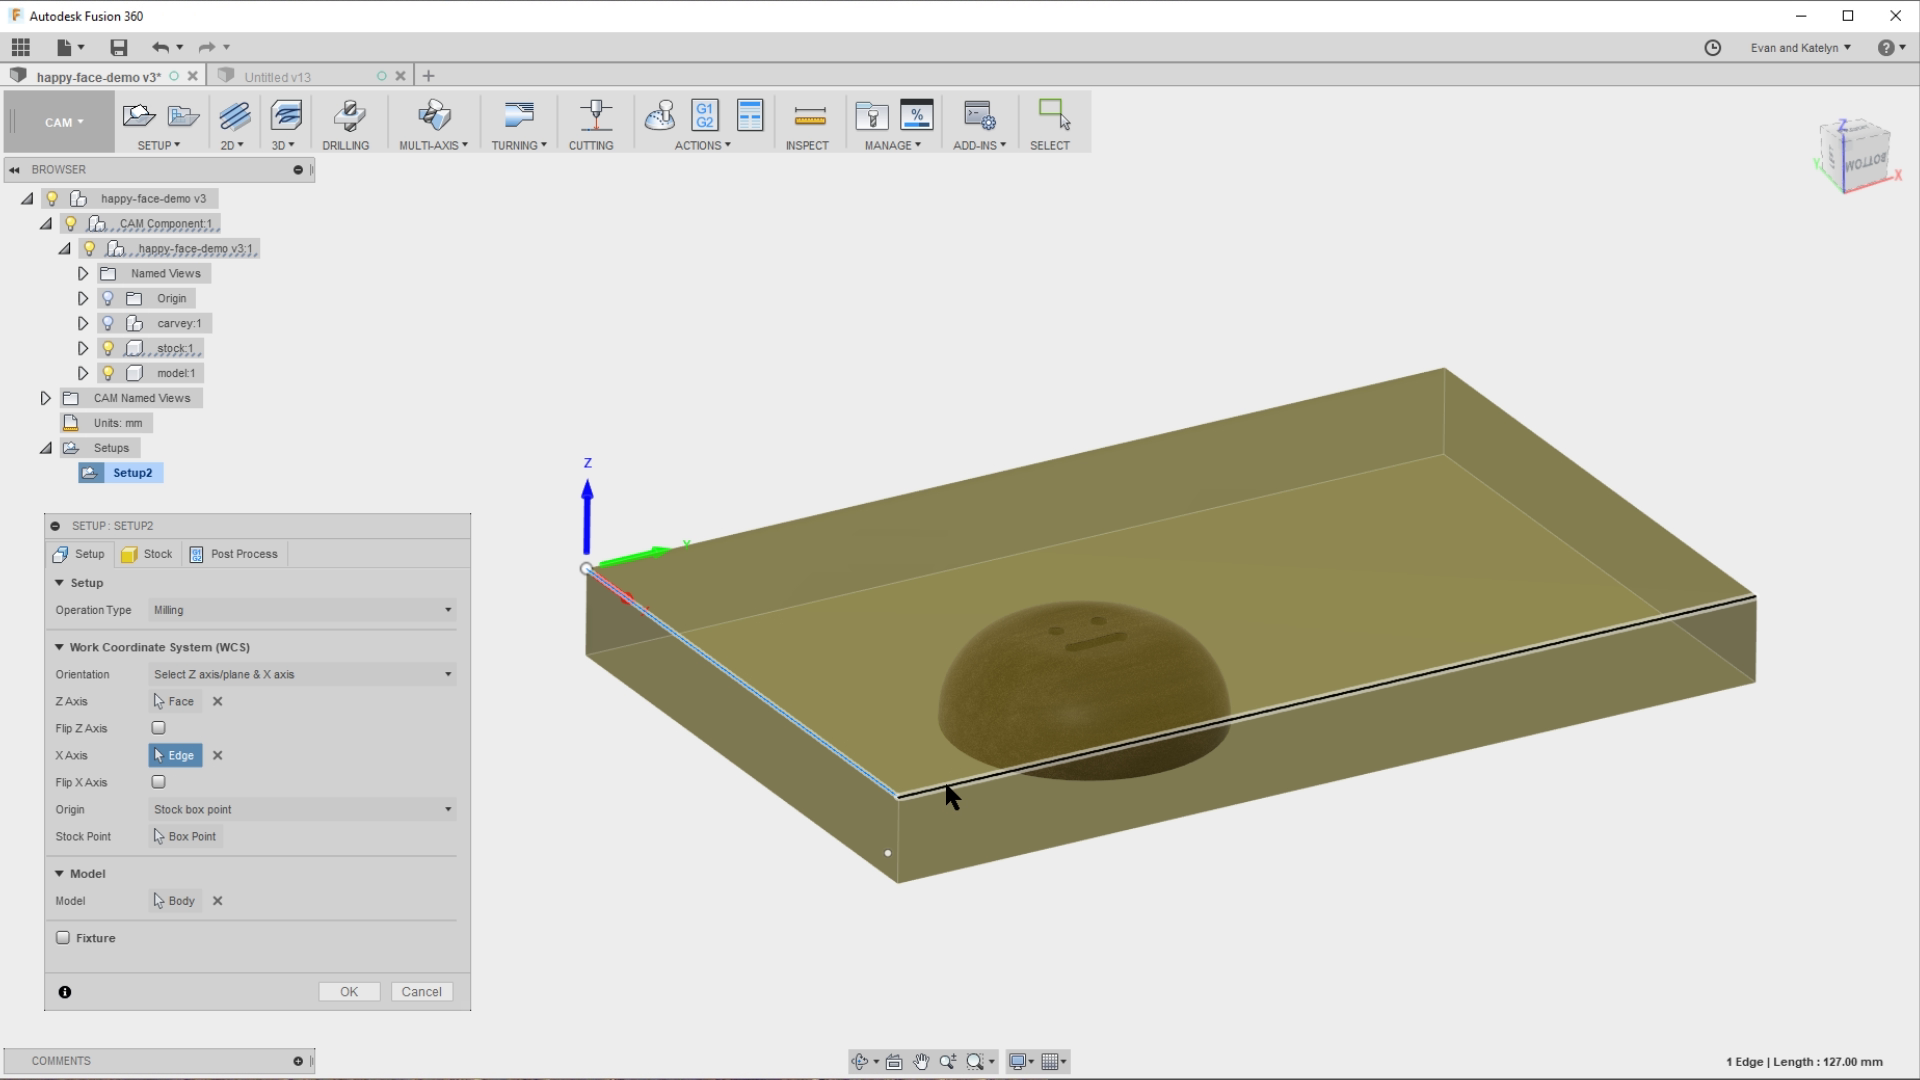The width and height of the screenshot is (1920, 1080).
Task: Open the Operation Type dropdown
Action: coord(300,610)
